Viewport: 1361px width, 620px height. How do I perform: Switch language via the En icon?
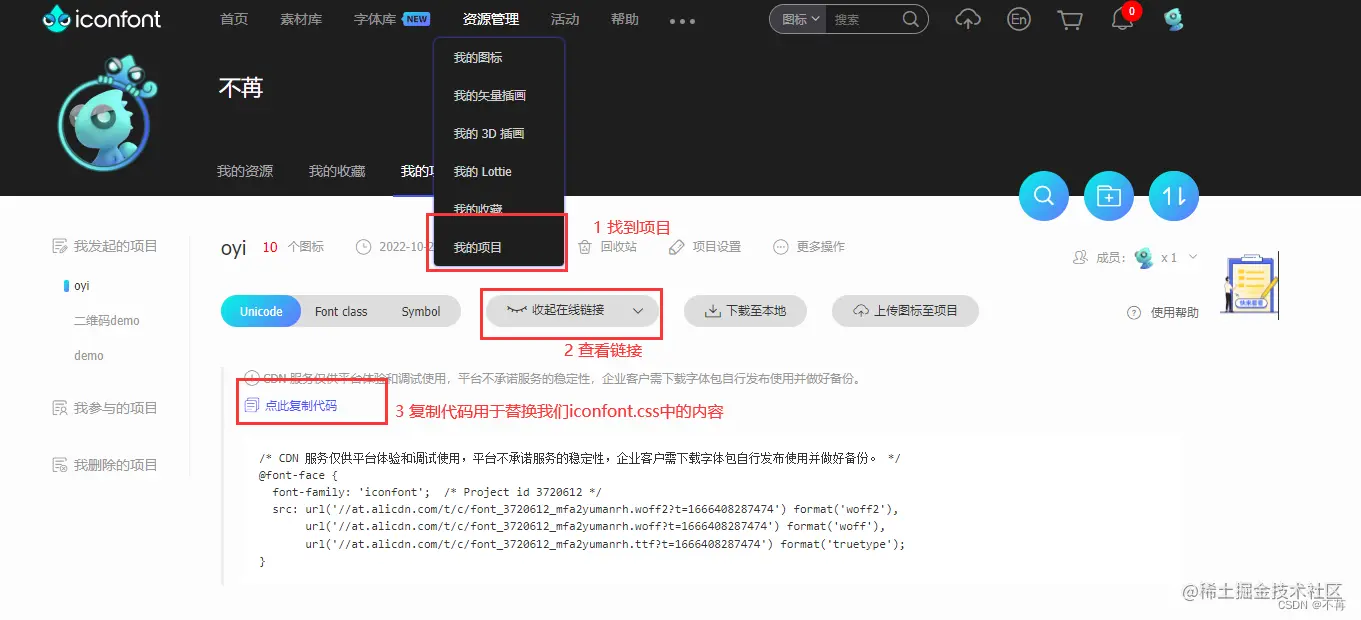(1019, 19)
